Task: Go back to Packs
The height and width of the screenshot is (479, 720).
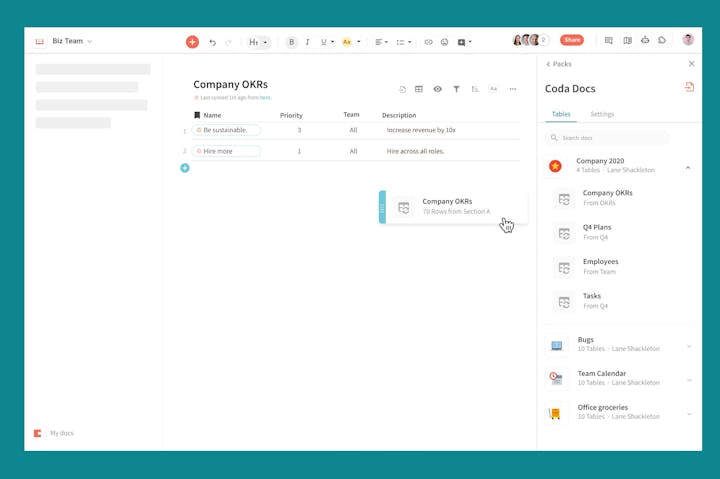Action: (559, 64)
